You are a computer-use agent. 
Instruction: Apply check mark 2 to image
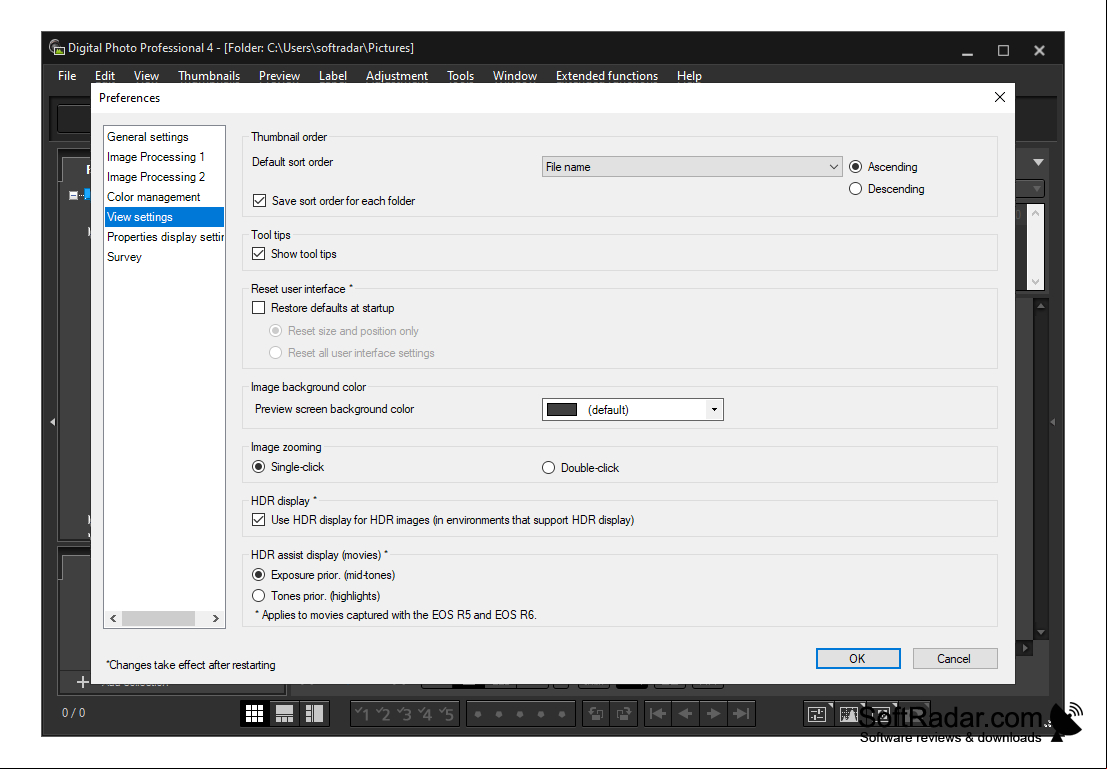point(383,714)
